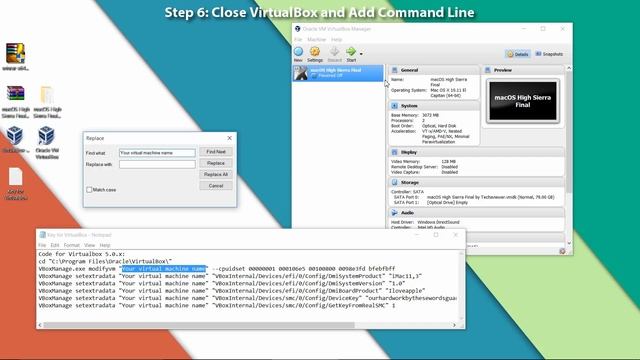Click the Preview section icon
The height and width of the screenshot is (360, 640).
coord(488,70)
